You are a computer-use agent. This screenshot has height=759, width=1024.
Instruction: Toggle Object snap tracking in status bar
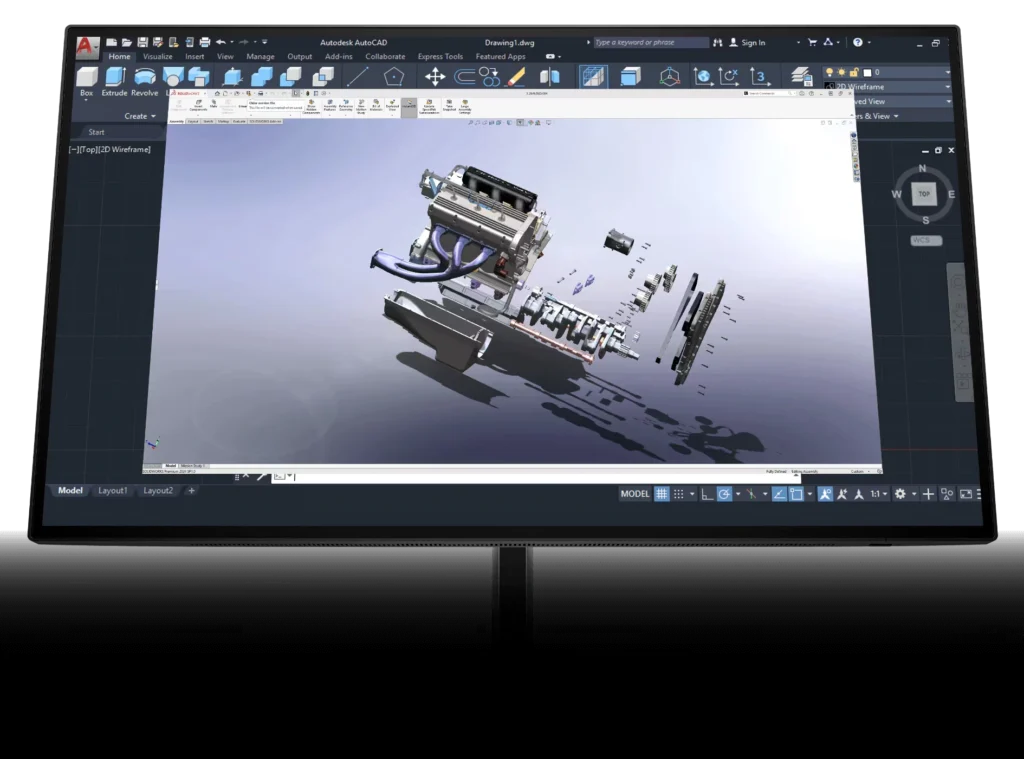(x=778, y=494)
